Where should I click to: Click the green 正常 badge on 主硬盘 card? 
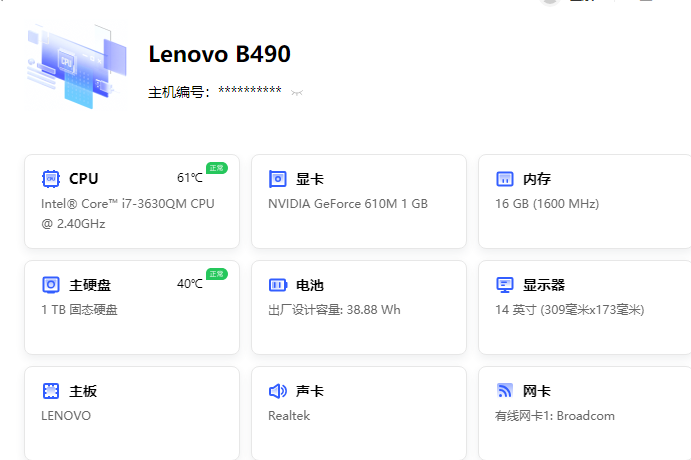point(216,274)
